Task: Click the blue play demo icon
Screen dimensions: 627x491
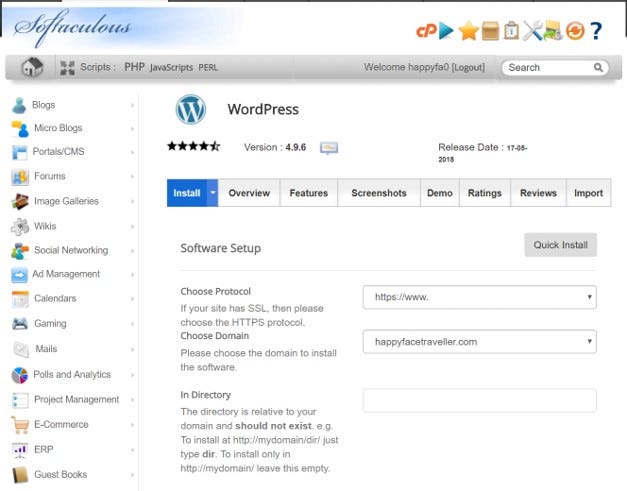Action: [x=446, y=30]
